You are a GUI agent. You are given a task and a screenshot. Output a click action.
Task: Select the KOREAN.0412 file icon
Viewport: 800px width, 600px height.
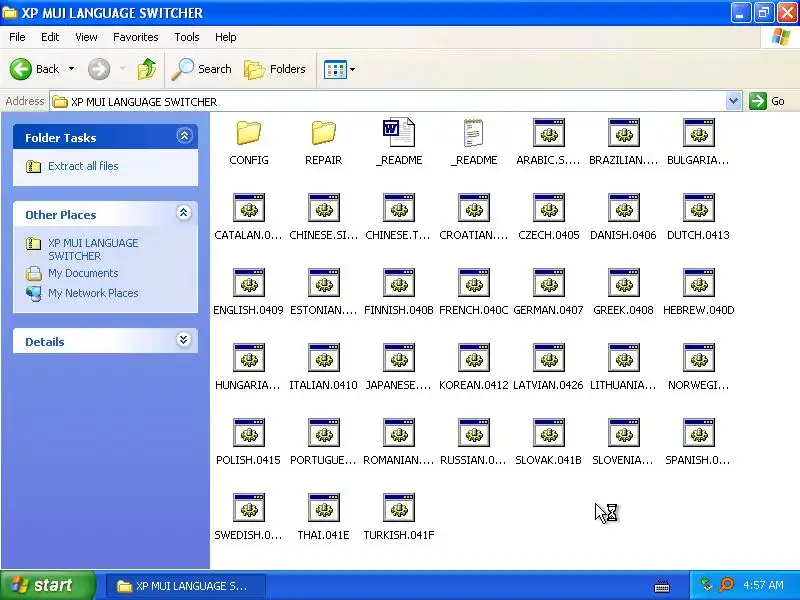pyautogui.click(x=473, y=358)
